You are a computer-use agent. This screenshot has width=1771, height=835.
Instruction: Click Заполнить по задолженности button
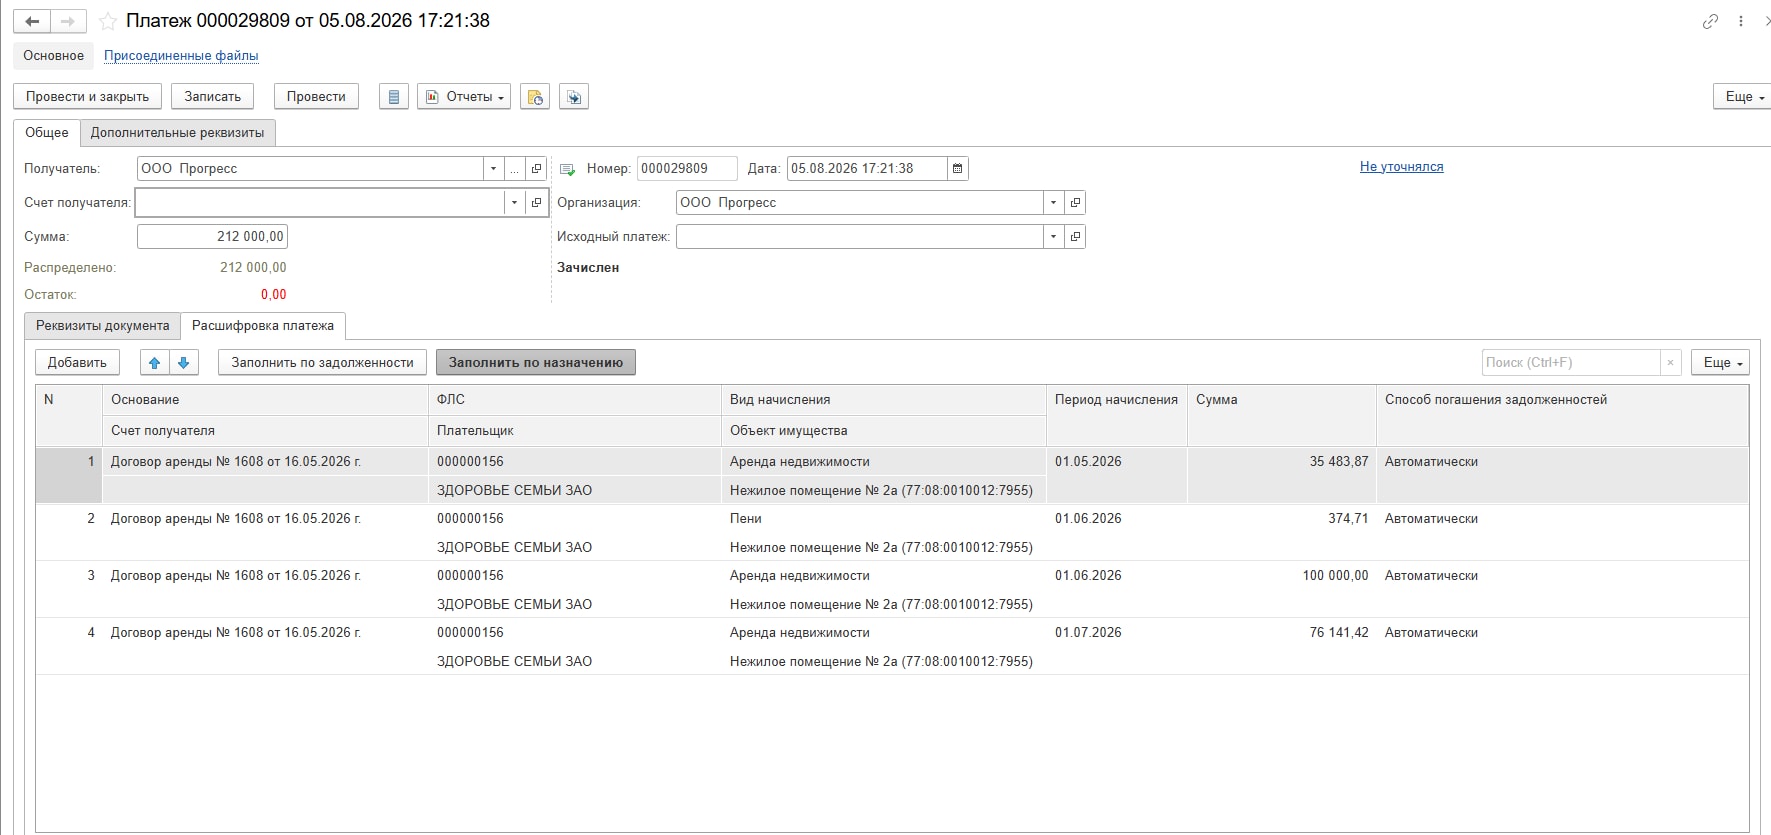[x=322, y=363]
